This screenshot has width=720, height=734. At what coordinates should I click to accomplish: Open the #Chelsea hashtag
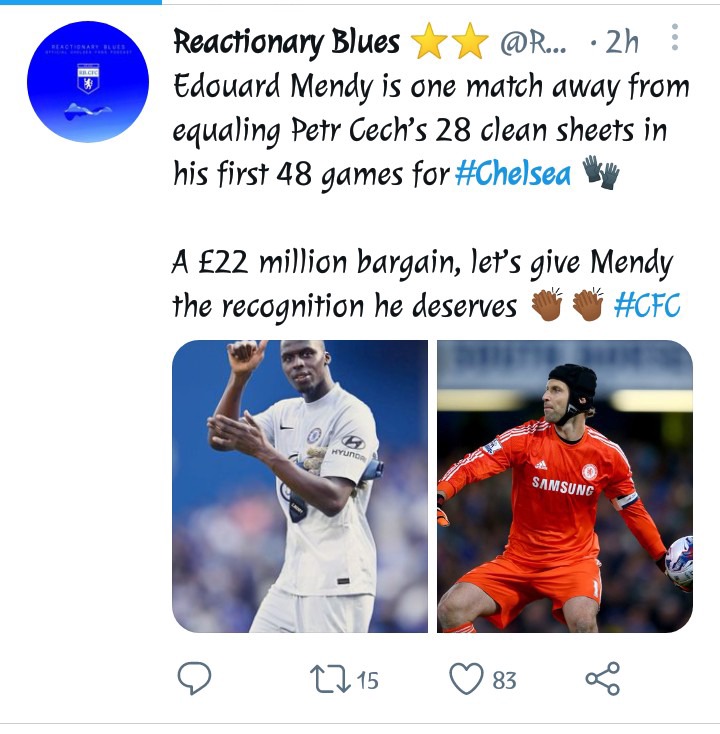click(513, 174)
